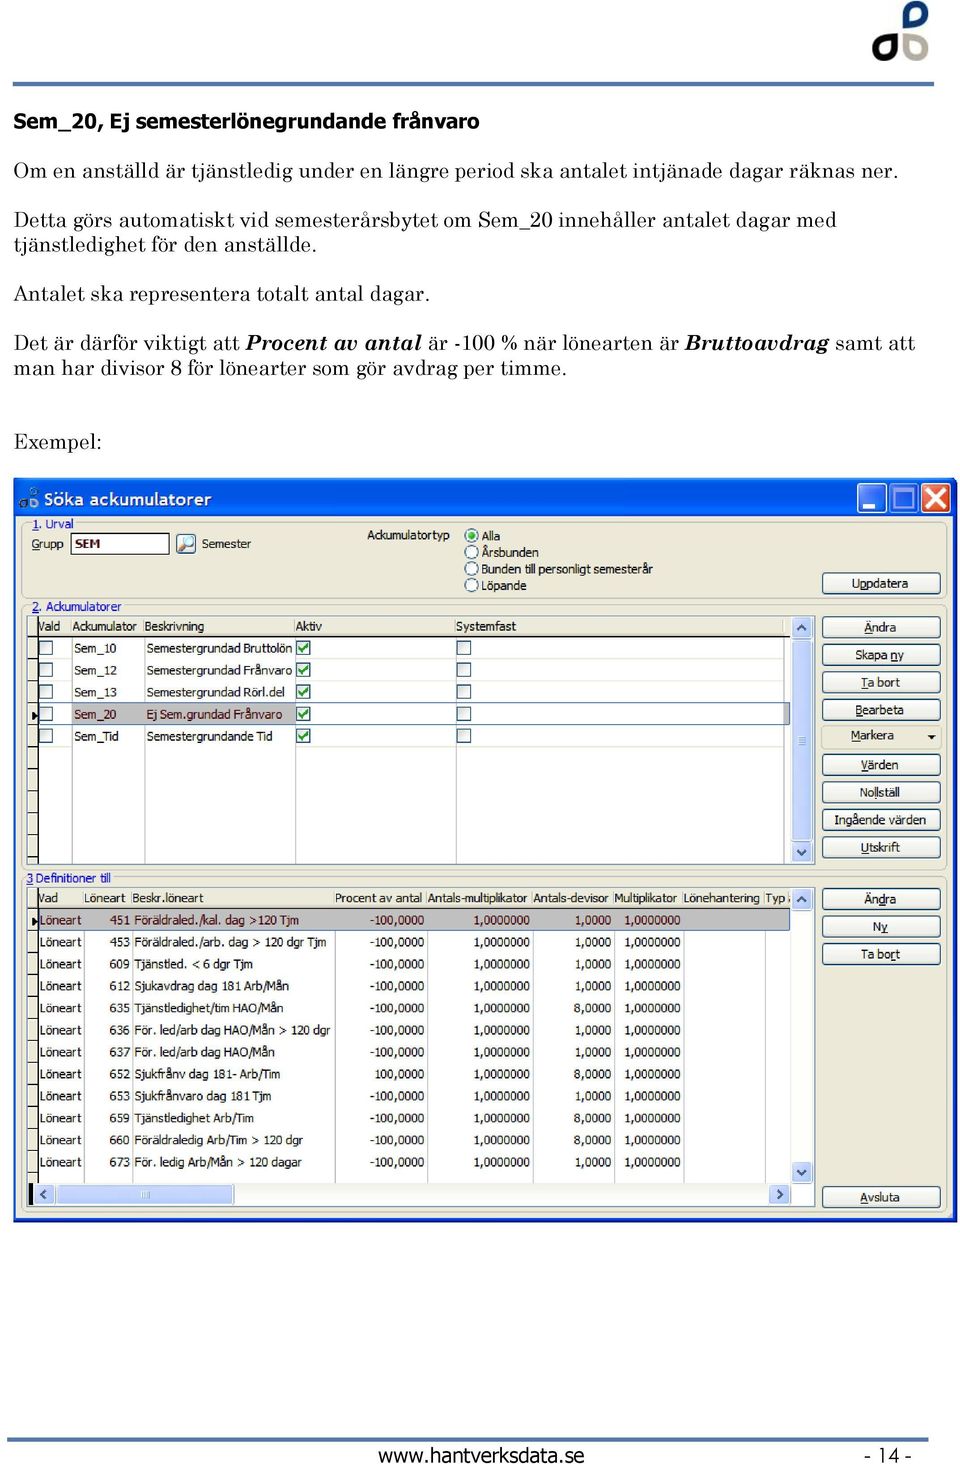This screenshot has width=960, height=1464.
Task: Click Semestergrundande Tid description cell
Action: click(219, 736)
